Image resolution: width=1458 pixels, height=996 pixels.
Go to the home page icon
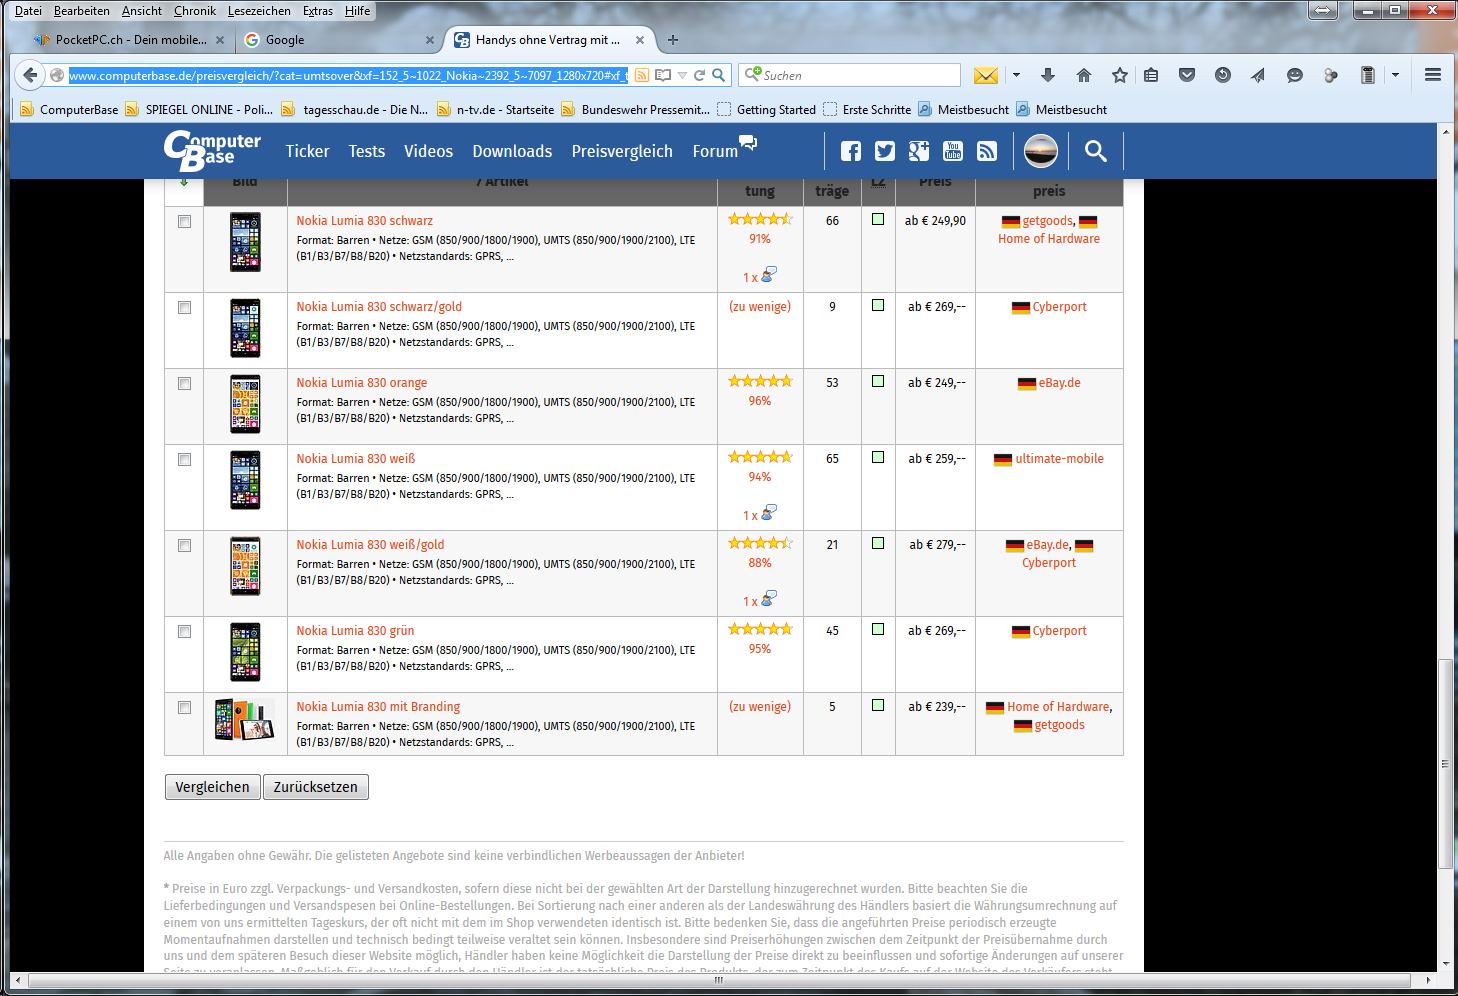tap(1084, 75)
